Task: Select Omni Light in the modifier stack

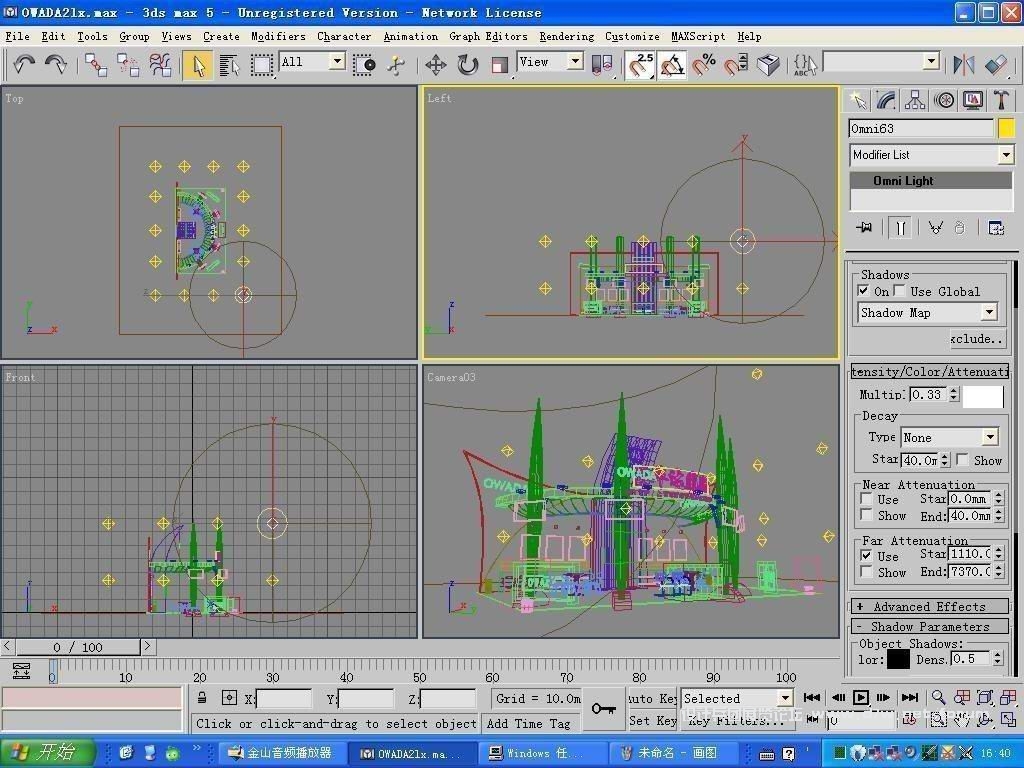Action: coord(931,180)
